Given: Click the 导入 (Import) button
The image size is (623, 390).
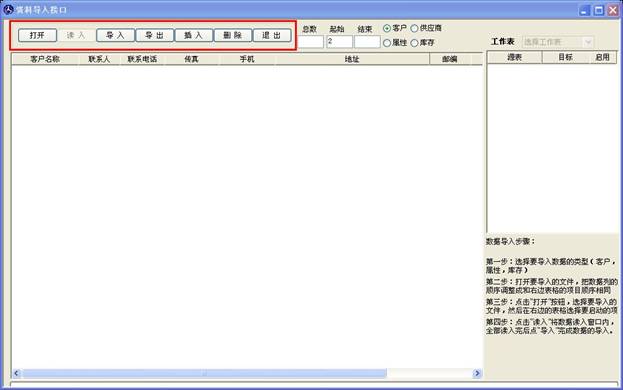Looking at the screenshot, I should pos(115,35).
